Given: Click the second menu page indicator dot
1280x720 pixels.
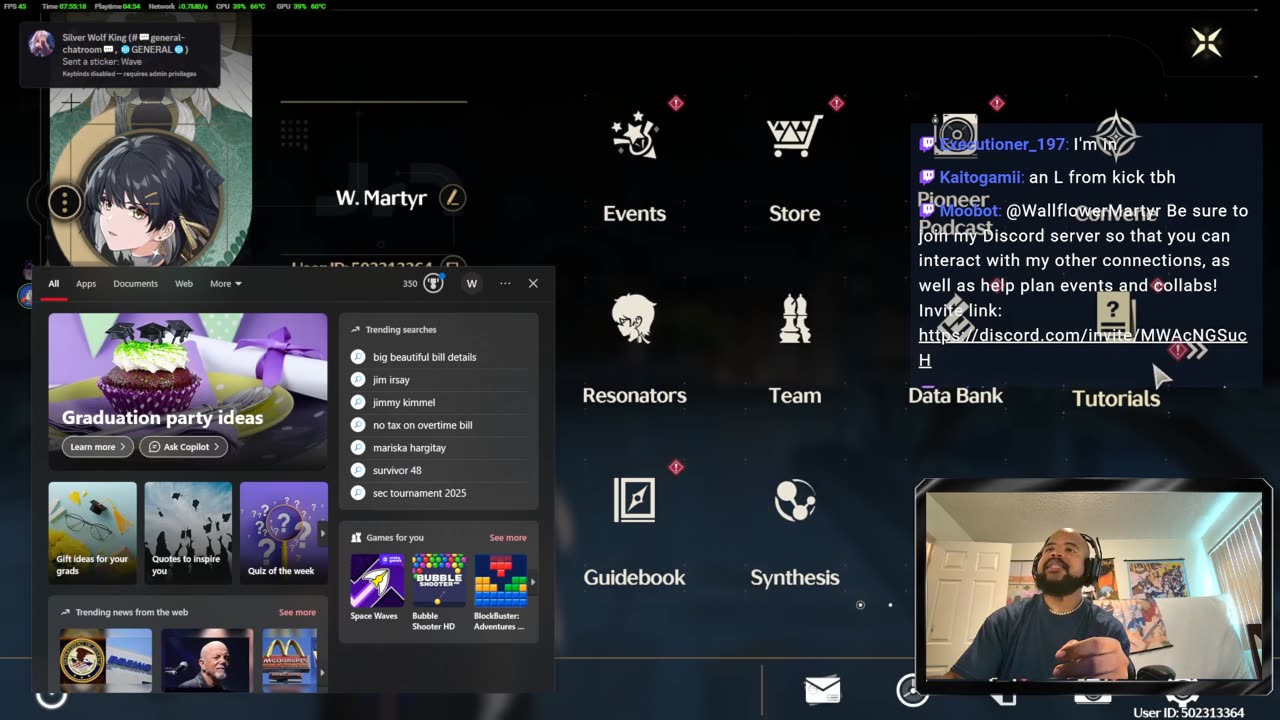Looking at the screenshot, I should [x=890, y=605].
